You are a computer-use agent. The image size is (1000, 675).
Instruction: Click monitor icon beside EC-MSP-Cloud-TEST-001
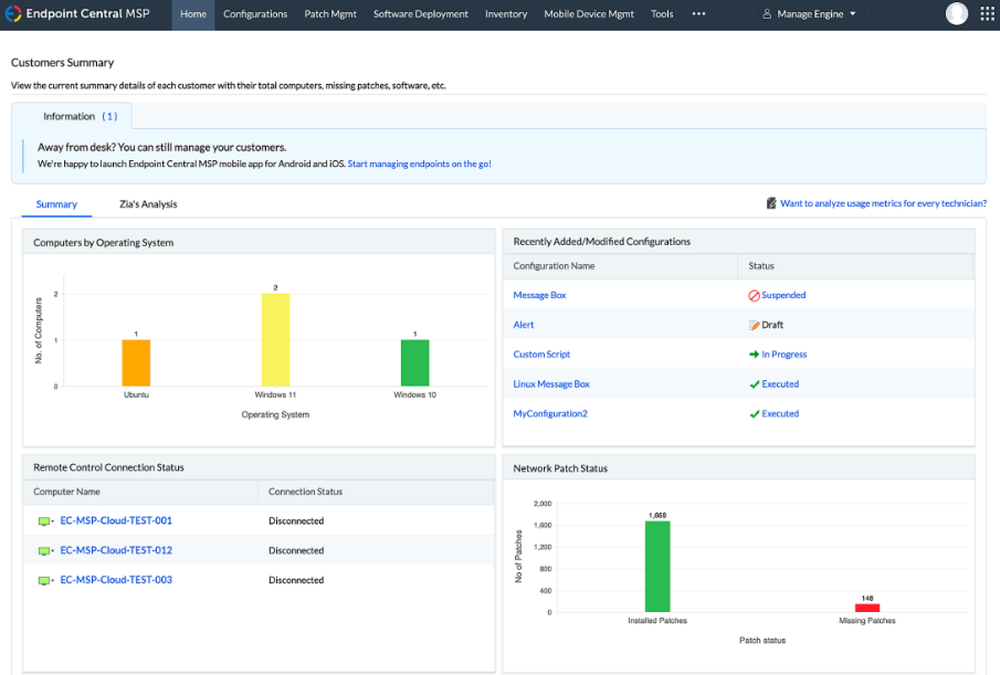pyautogui.click(x=44, y=521)
